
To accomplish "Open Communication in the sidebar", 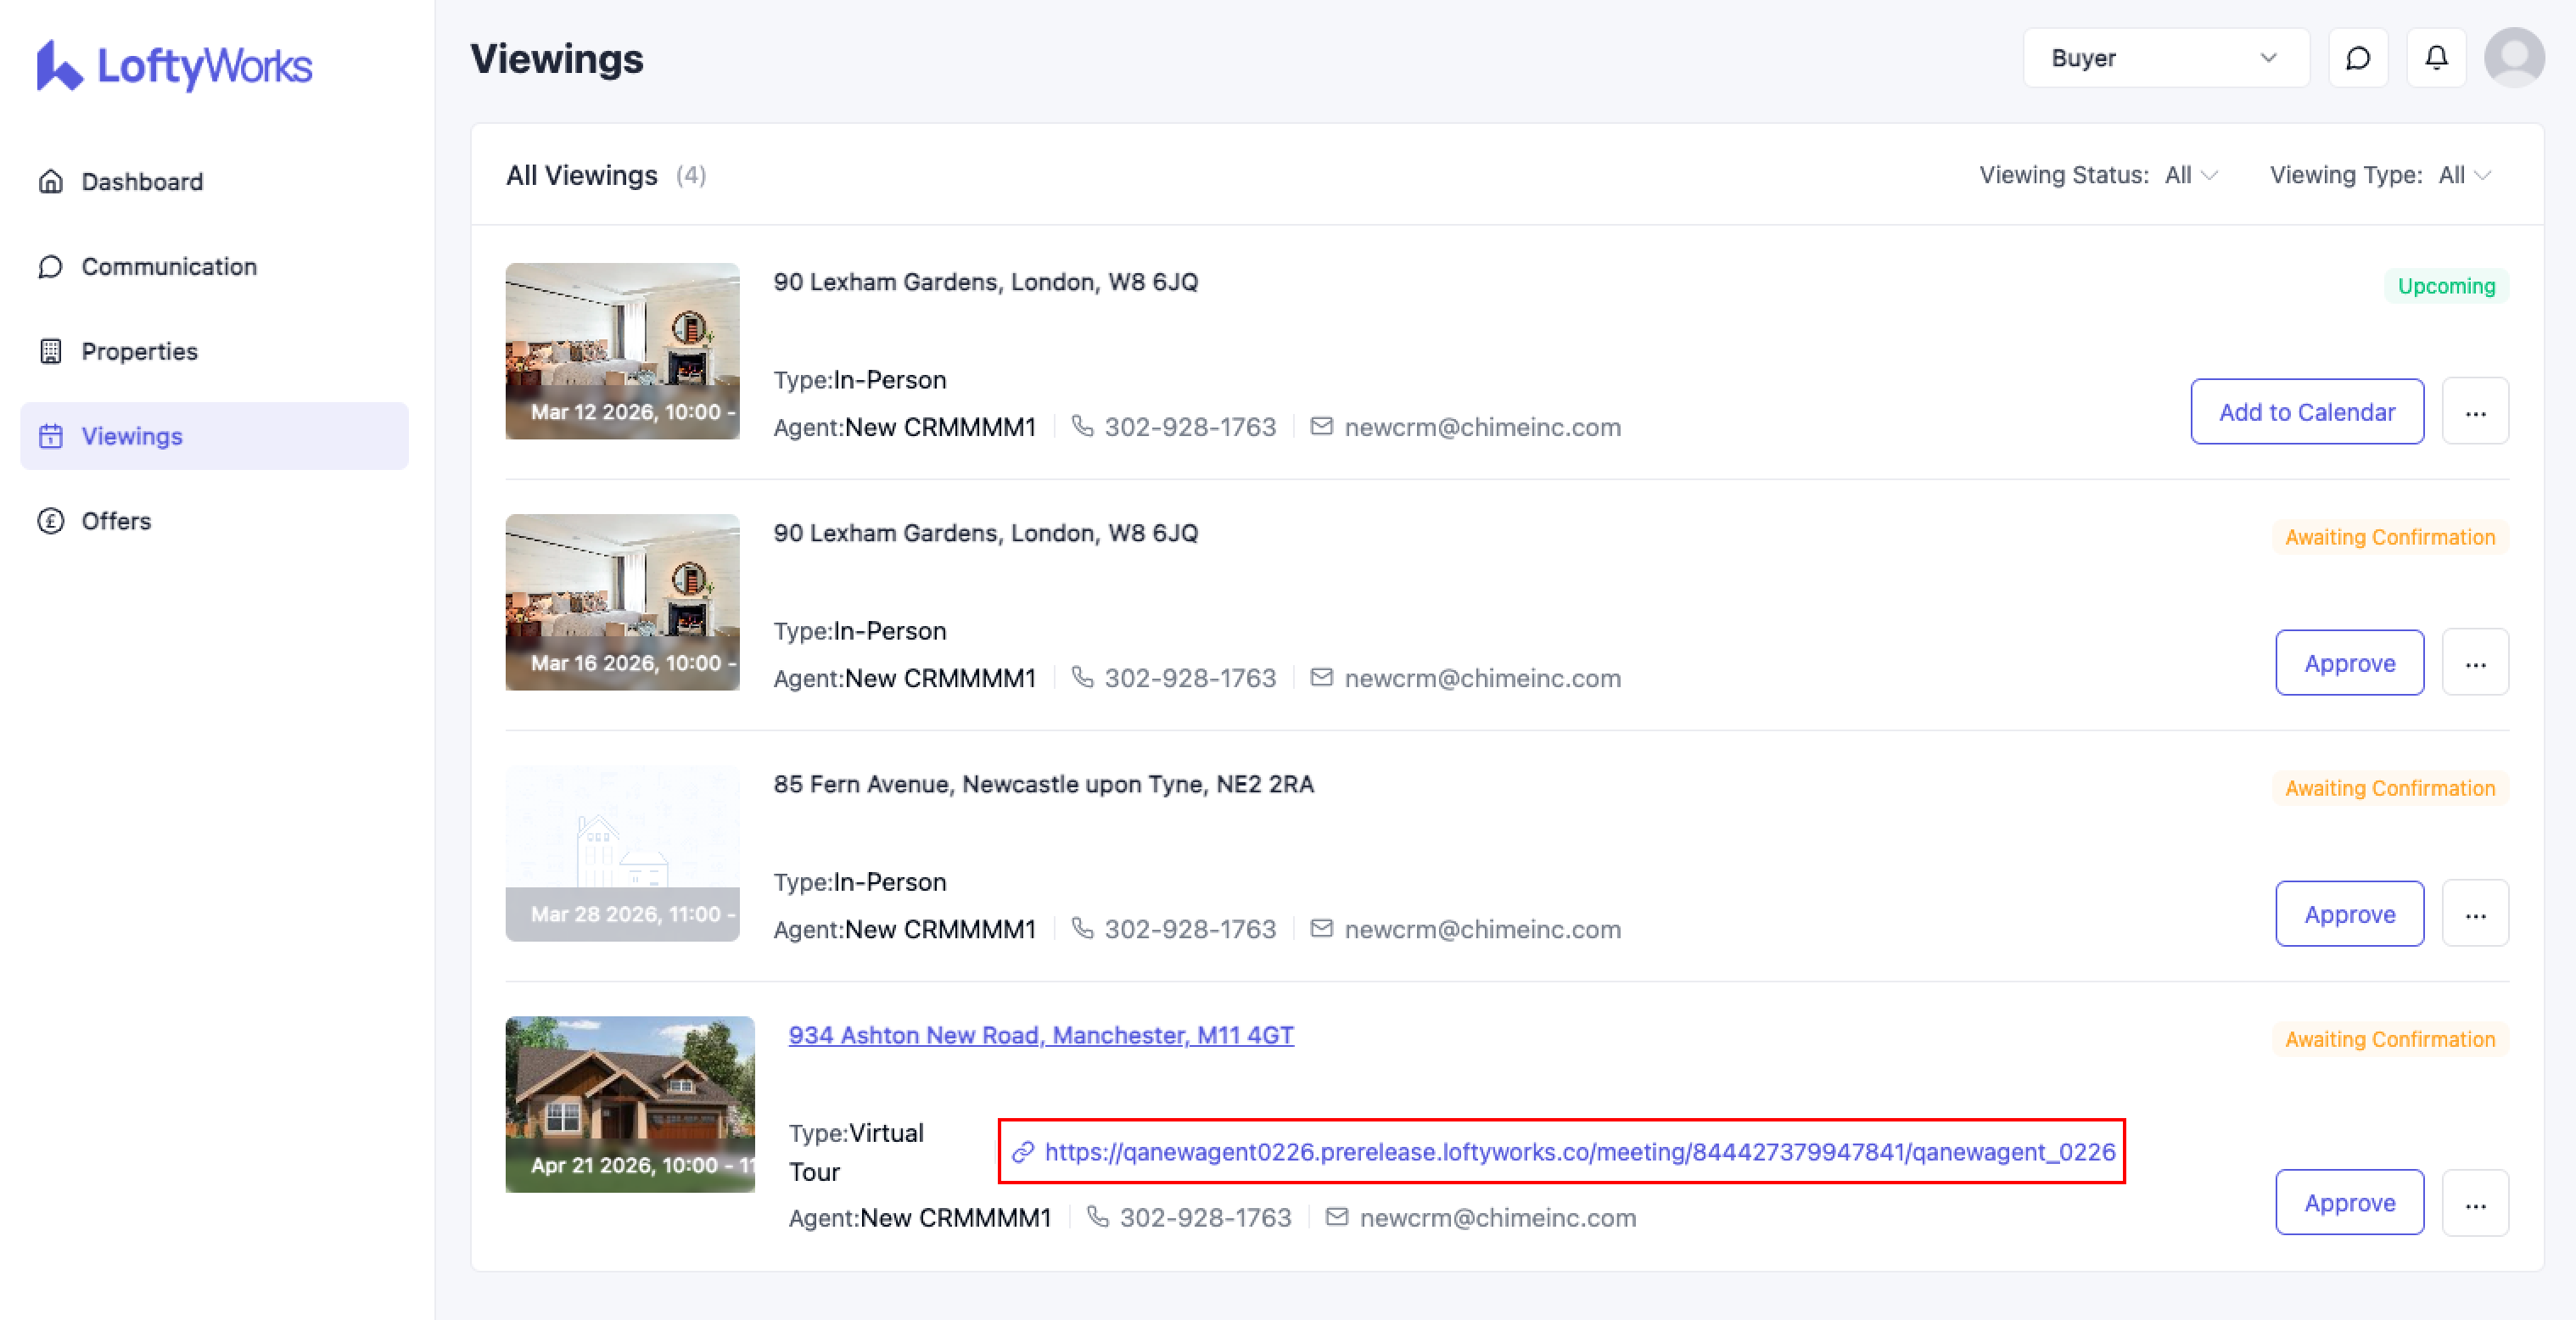I will [x=169, y=267].
